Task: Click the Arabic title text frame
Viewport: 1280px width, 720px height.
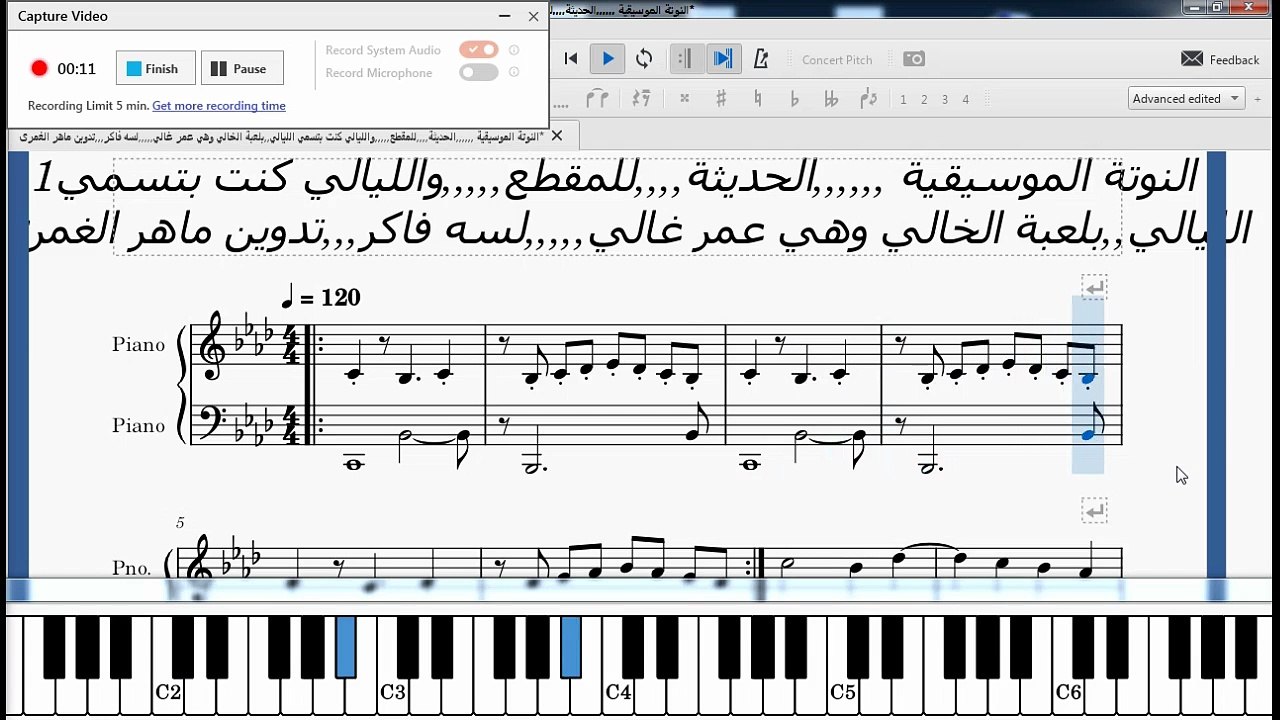Action: [x=617, y=205]
